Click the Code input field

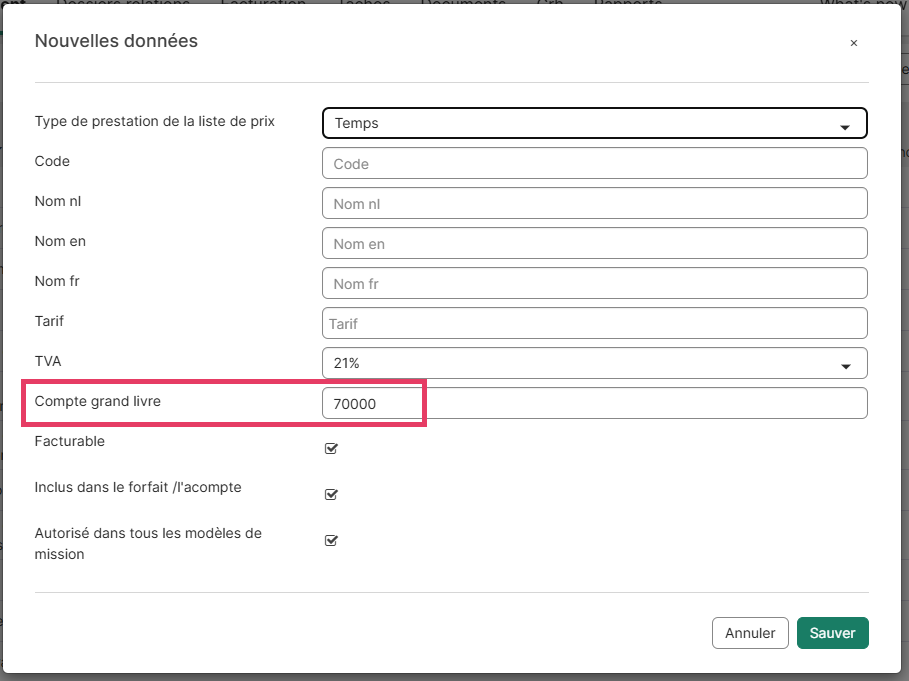pos(594,163)
